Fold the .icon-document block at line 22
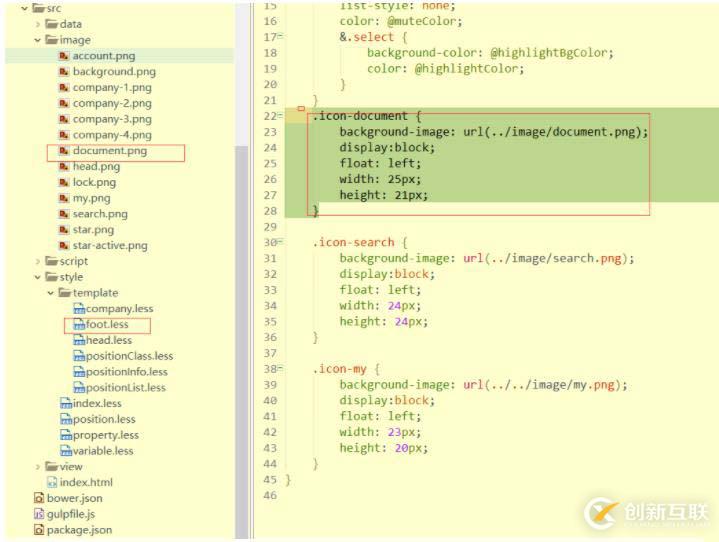Image resolution: width=719 pixels, height=542 pixels. (280, 115)
